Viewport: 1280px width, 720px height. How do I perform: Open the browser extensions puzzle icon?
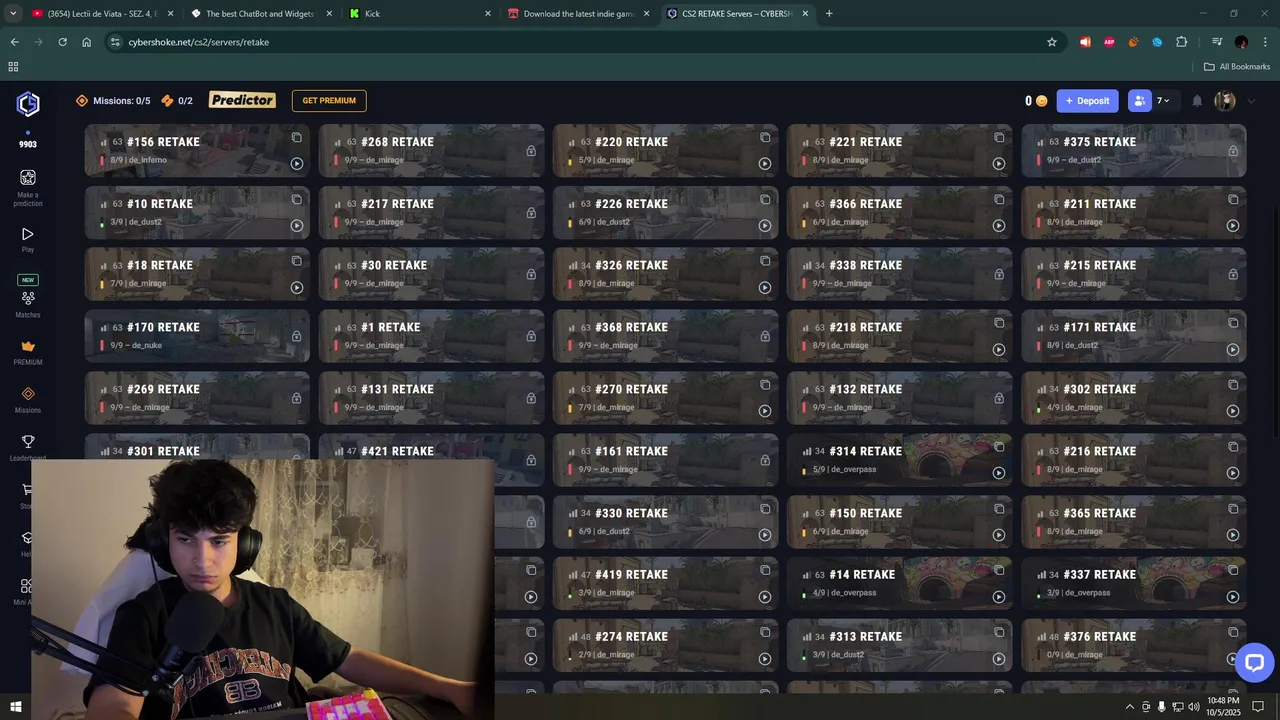1182,42
